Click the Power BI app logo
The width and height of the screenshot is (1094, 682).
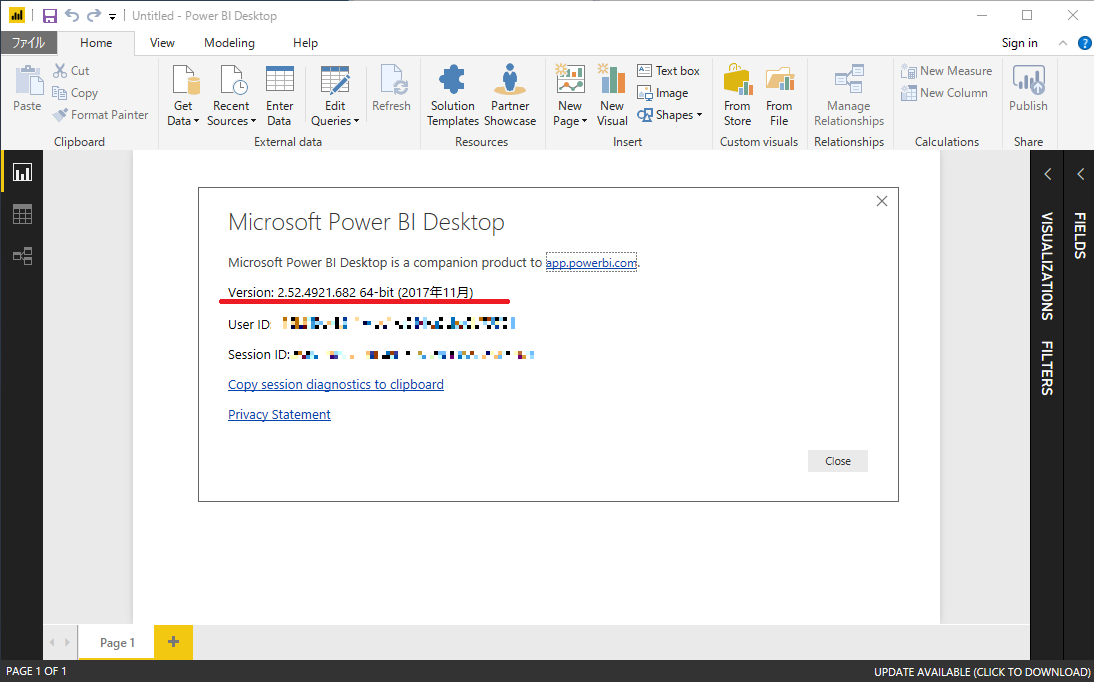(16, 15)
